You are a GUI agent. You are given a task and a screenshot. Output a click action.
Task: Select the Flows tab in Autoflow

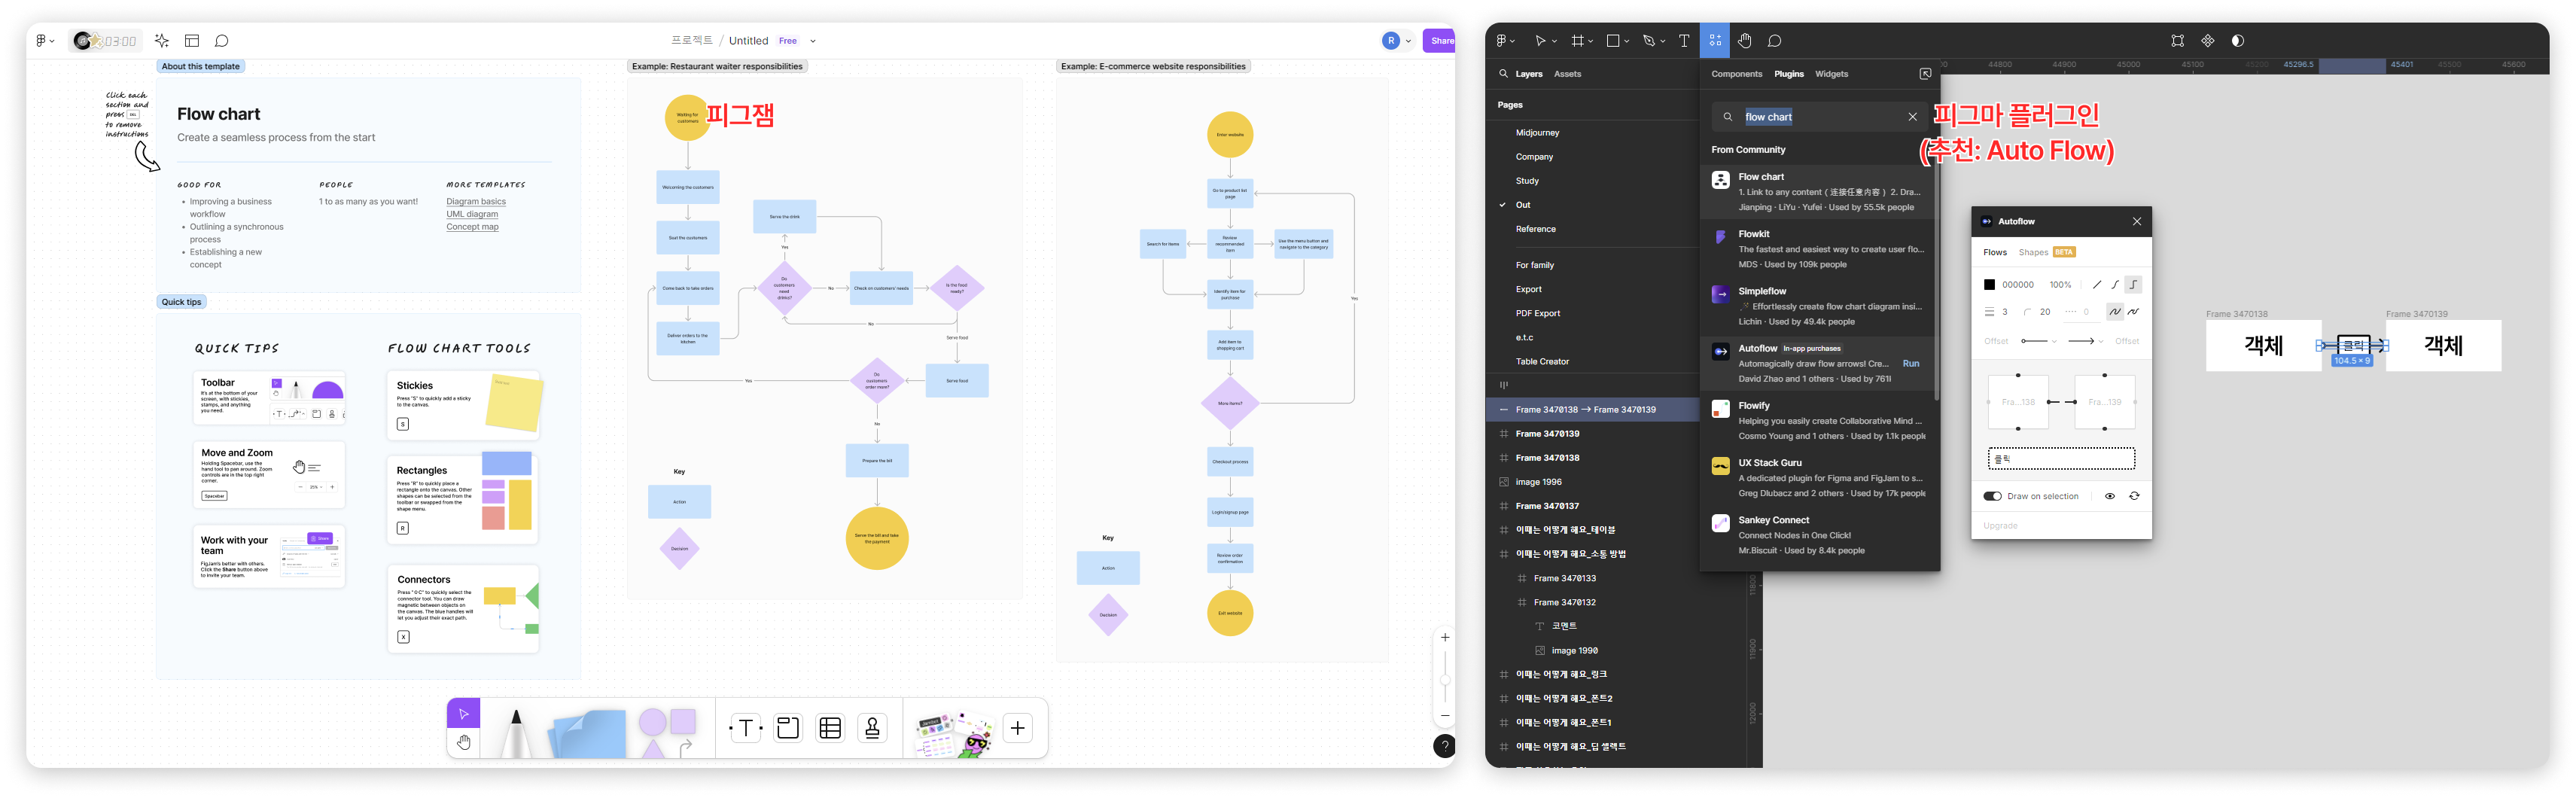point(1995,252)
